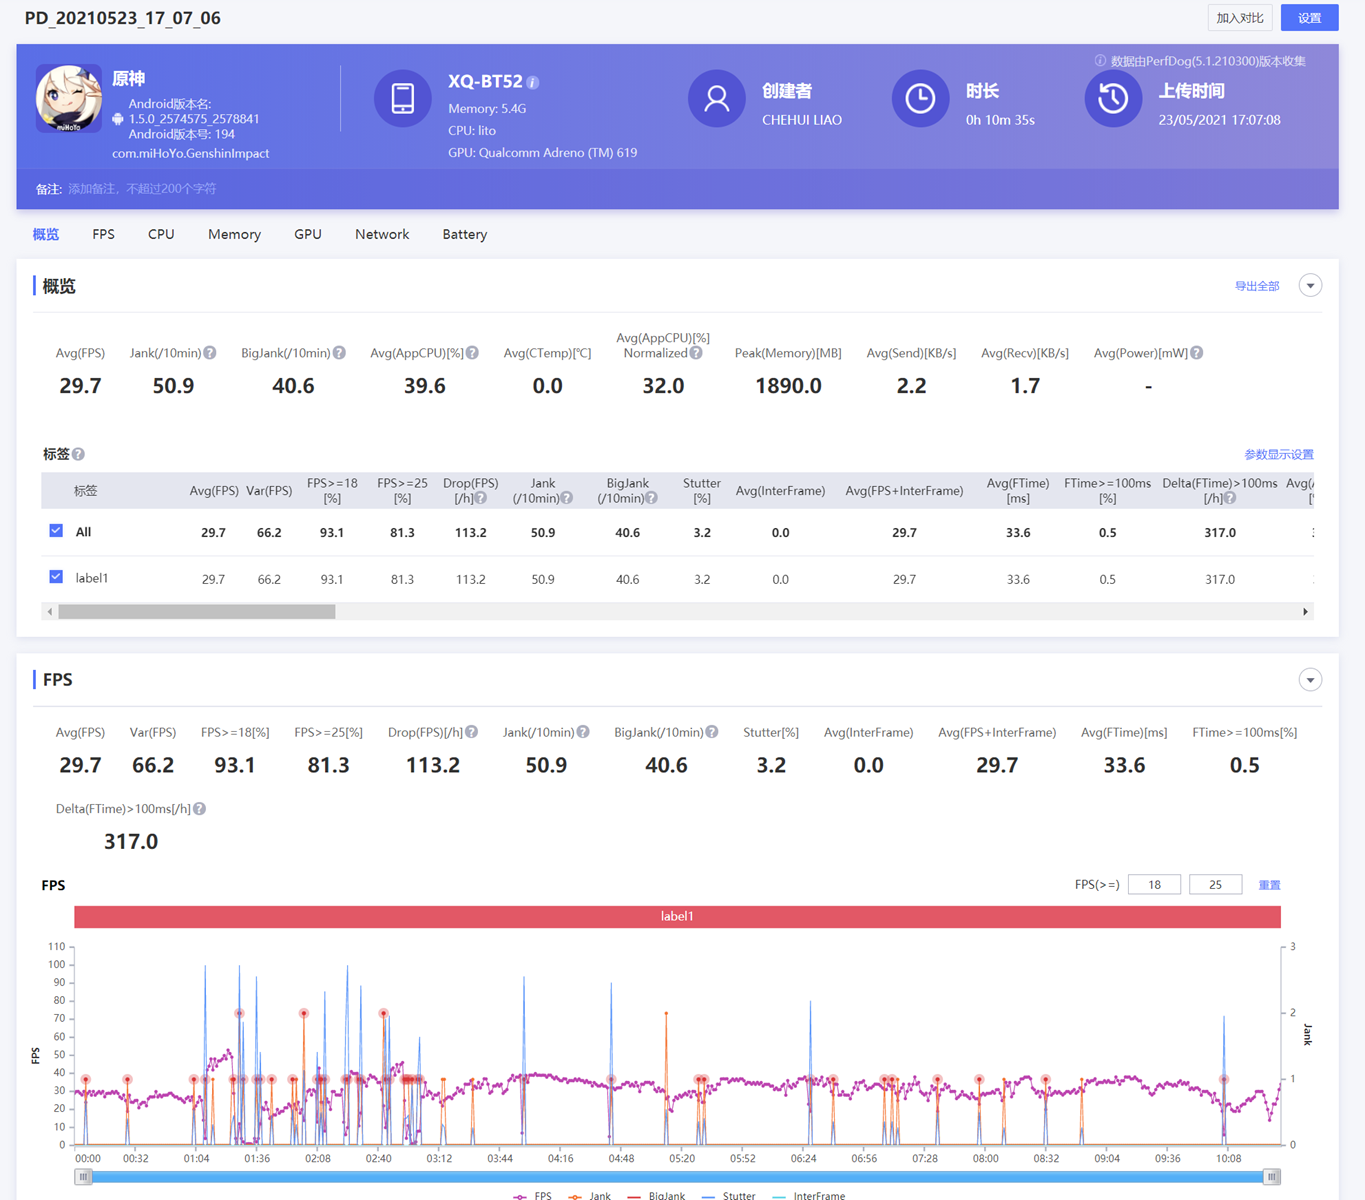This screenshot has height=1200, width=1365.
Task: Click the Genshin Impact app avatar icon
Action: click(69, 99)
